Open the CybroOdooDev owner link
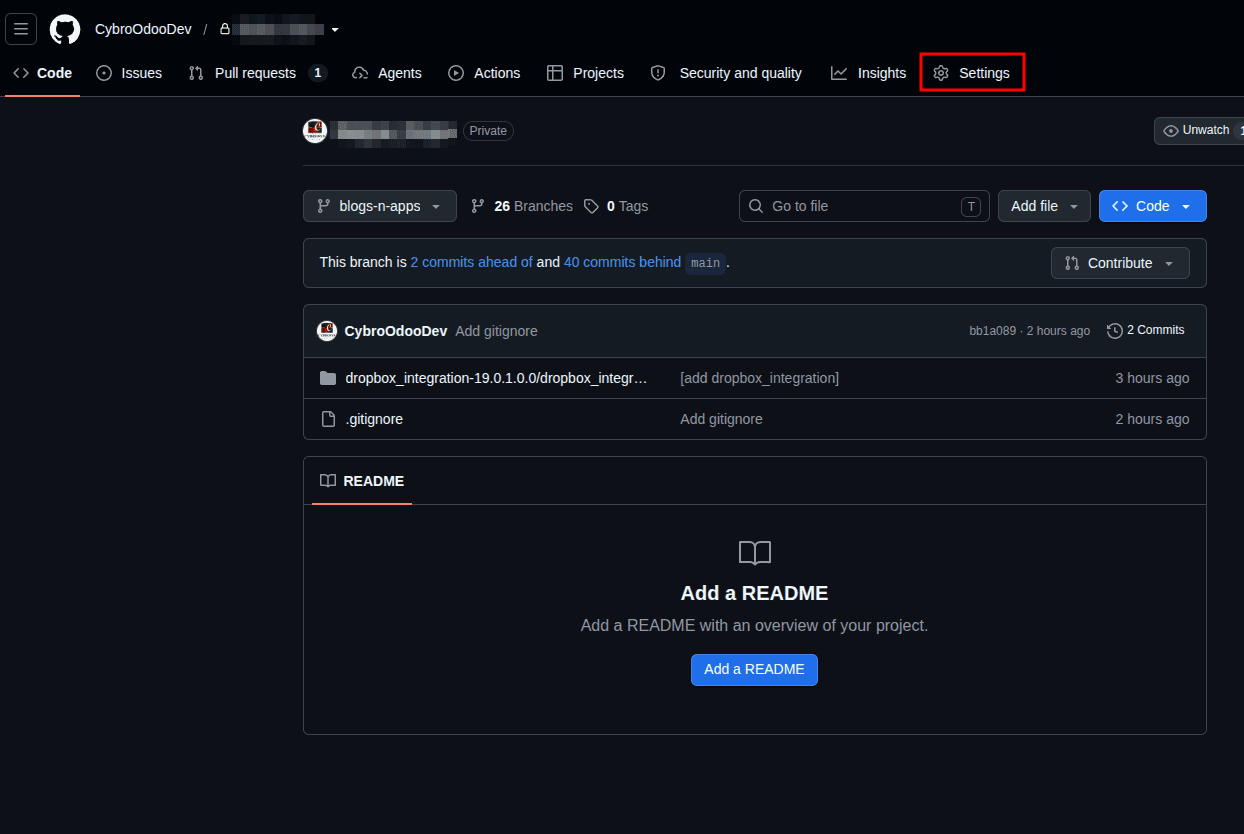Screen dimensions: 1244x834 143,29
